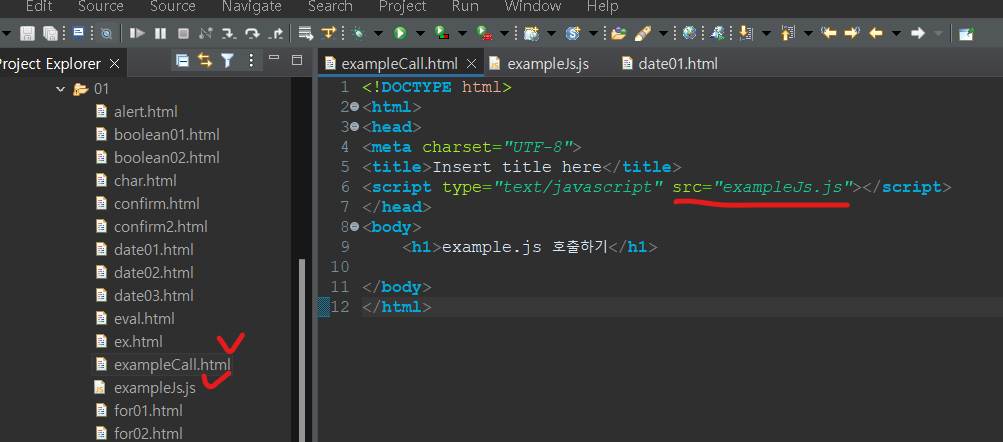Open the dropdown beside the S+ icon
The height and width of the screenshot is (442, 1003).
tap(593, 33)
